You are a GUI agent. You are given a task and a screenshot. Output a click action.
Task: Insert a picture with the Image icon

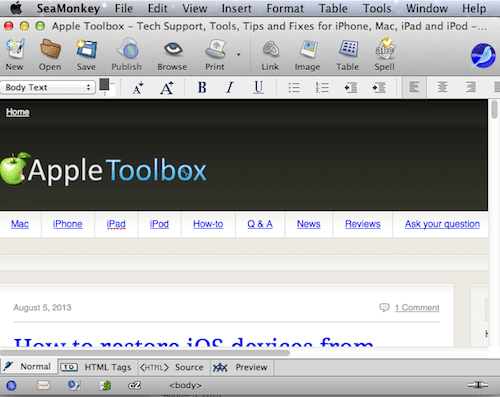308,49
